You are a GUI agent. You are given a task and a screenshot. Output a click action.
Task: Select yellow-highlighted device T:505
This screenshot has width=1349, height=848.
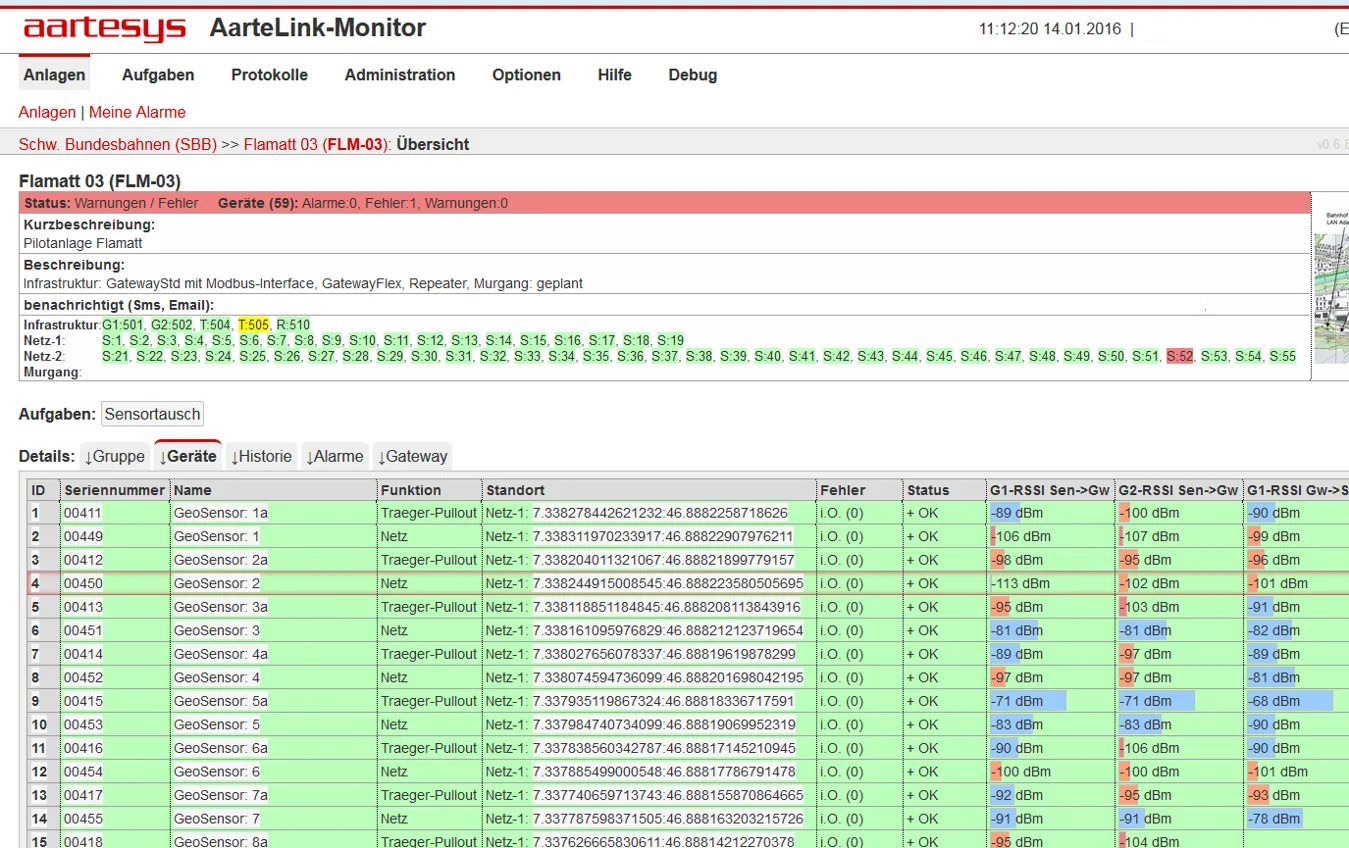click(x=254, y=325)
